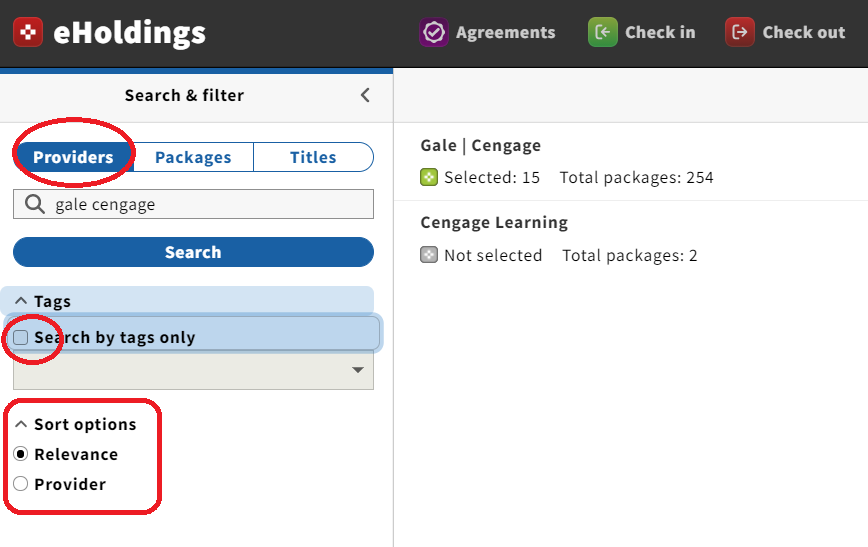
Task: Open the tags selection dropdown
Action: [x=193, y=370]
